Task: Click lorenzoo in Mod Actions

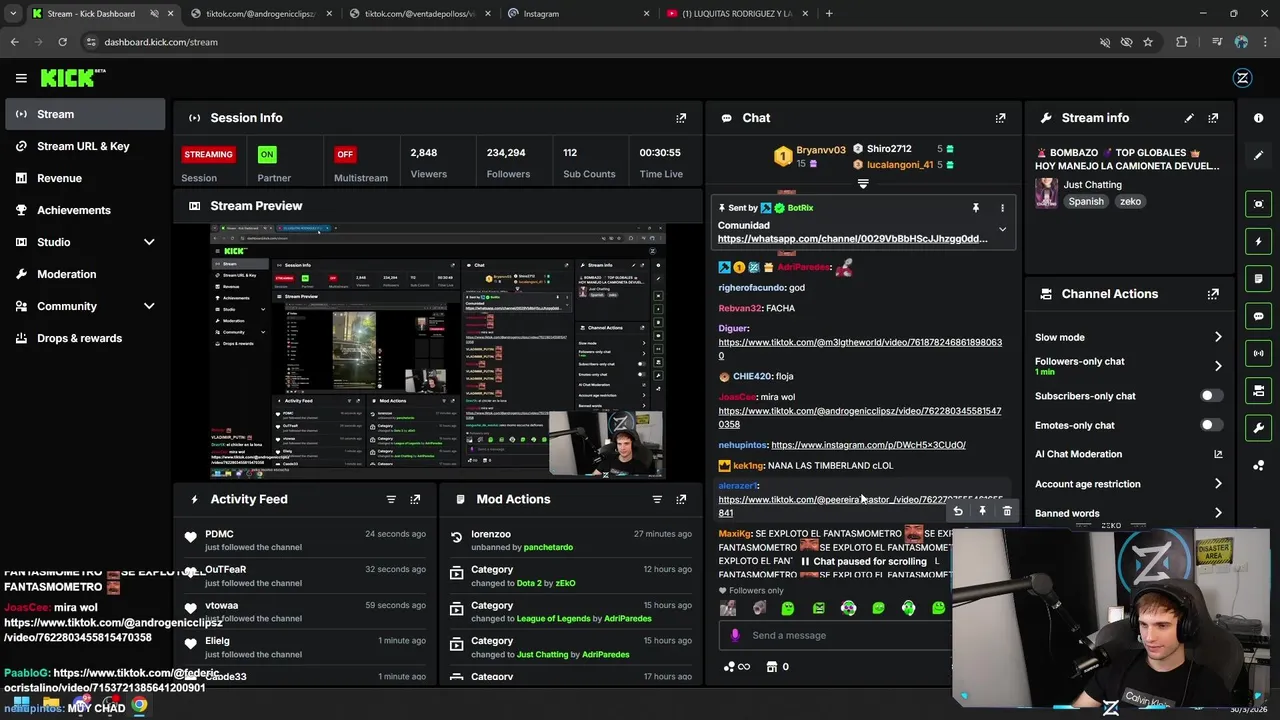Action: [x=491, y=534]
